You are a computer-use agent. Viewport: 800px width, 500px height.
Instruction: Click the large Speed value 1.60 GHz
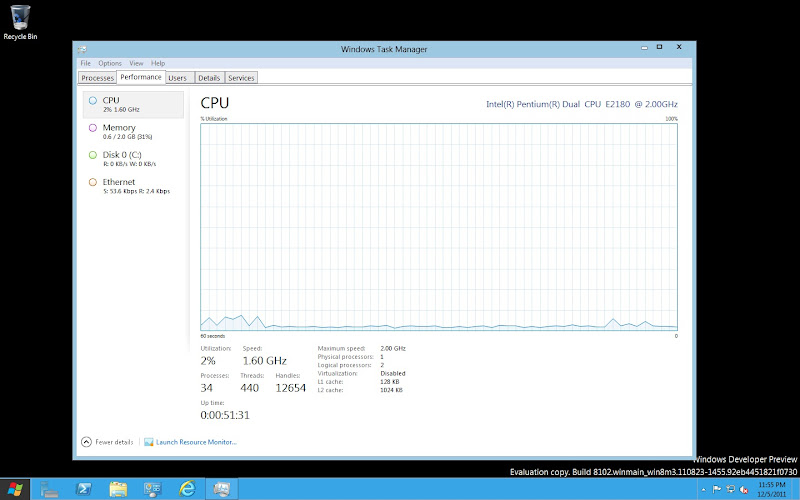click(264, 361)
